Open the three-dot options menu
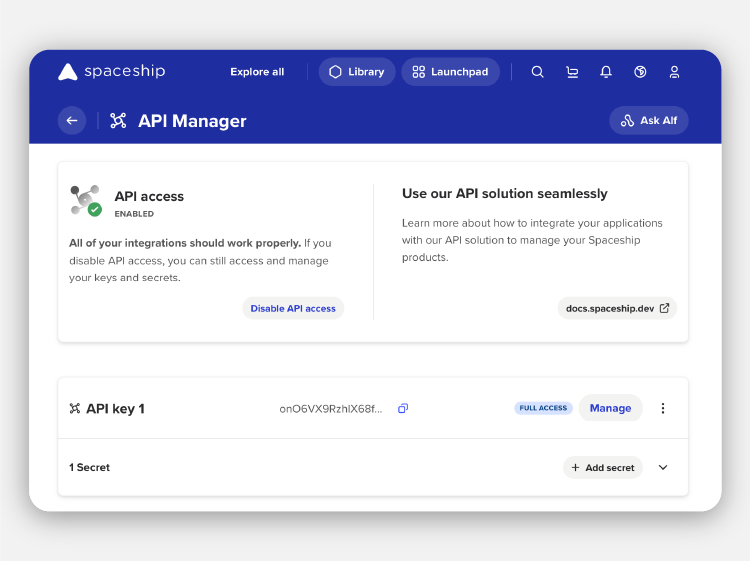 coord(662,408)
